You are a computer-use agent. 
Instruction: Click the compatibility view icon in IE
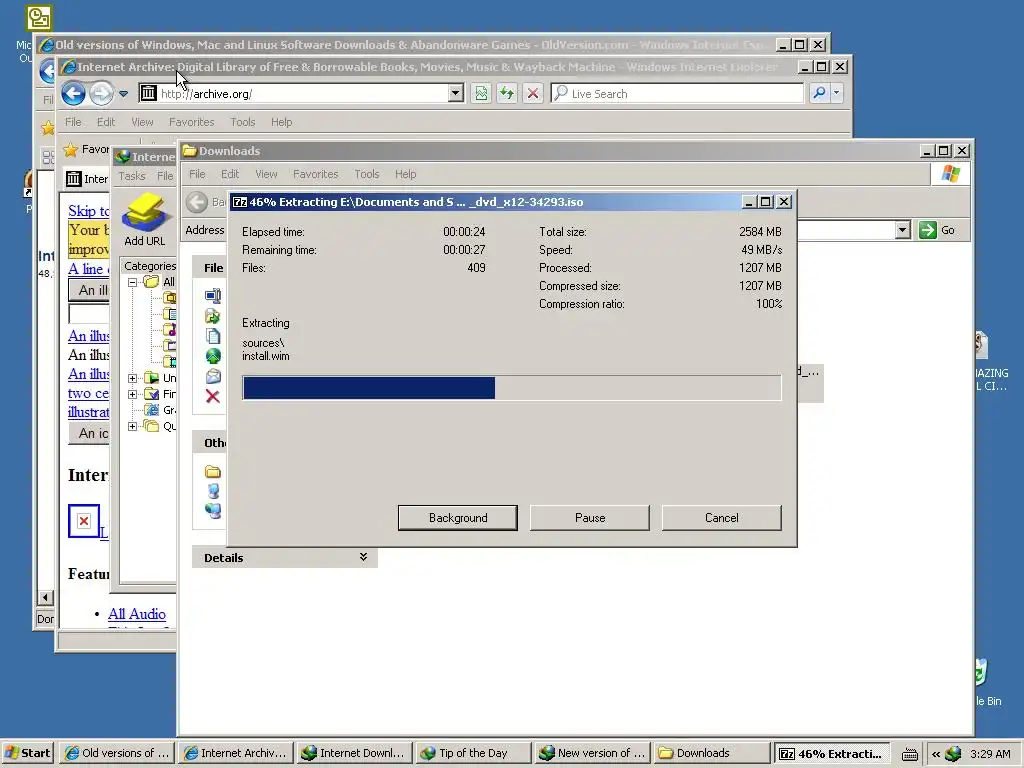(x=481, y=93)
